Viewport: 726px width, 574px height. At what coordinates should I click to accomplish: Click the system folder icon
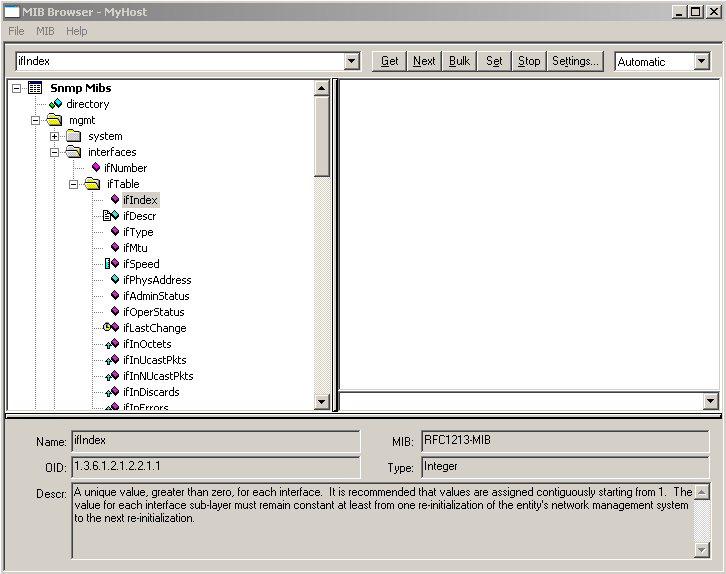tap(73, 136)
